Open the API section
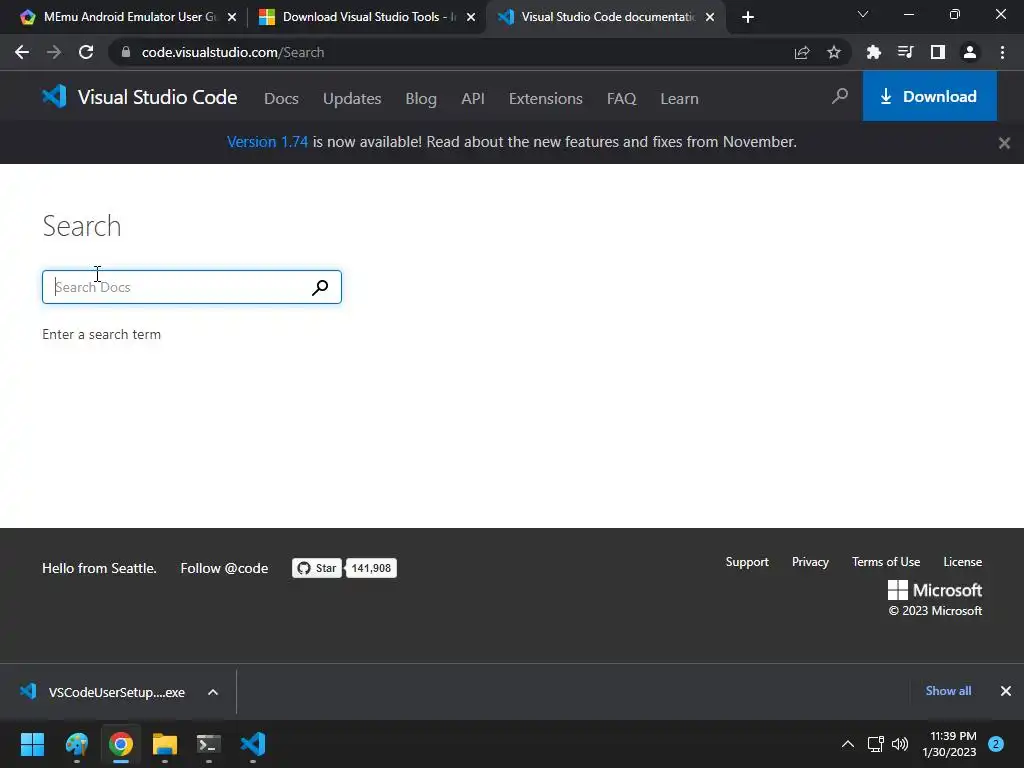This screenshot has height=768, width=1024. [x=473, y=99]
